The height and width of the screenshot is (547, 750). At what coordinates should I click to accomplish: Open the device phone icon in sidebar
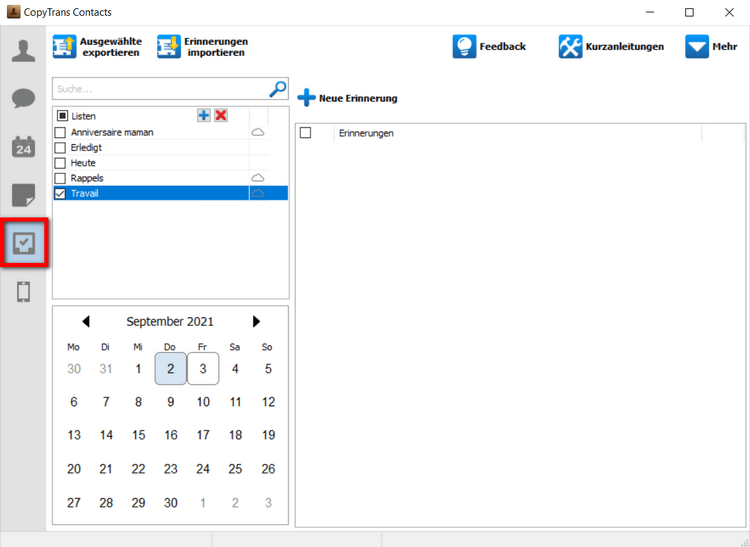point(23,292)
